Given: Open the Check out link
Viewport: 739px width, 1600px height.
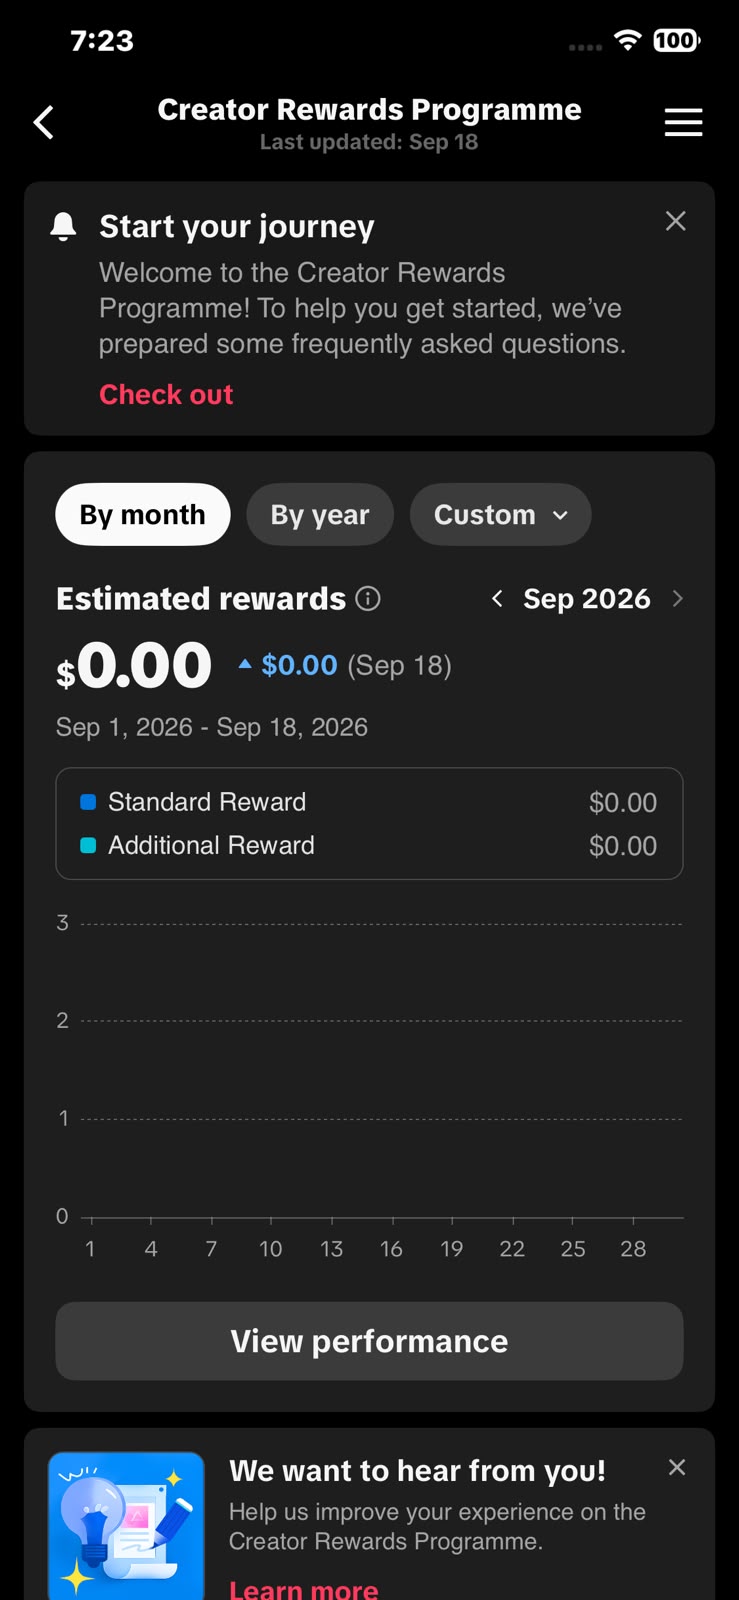Looking at the screenshot, I should (x=166, y=395).
